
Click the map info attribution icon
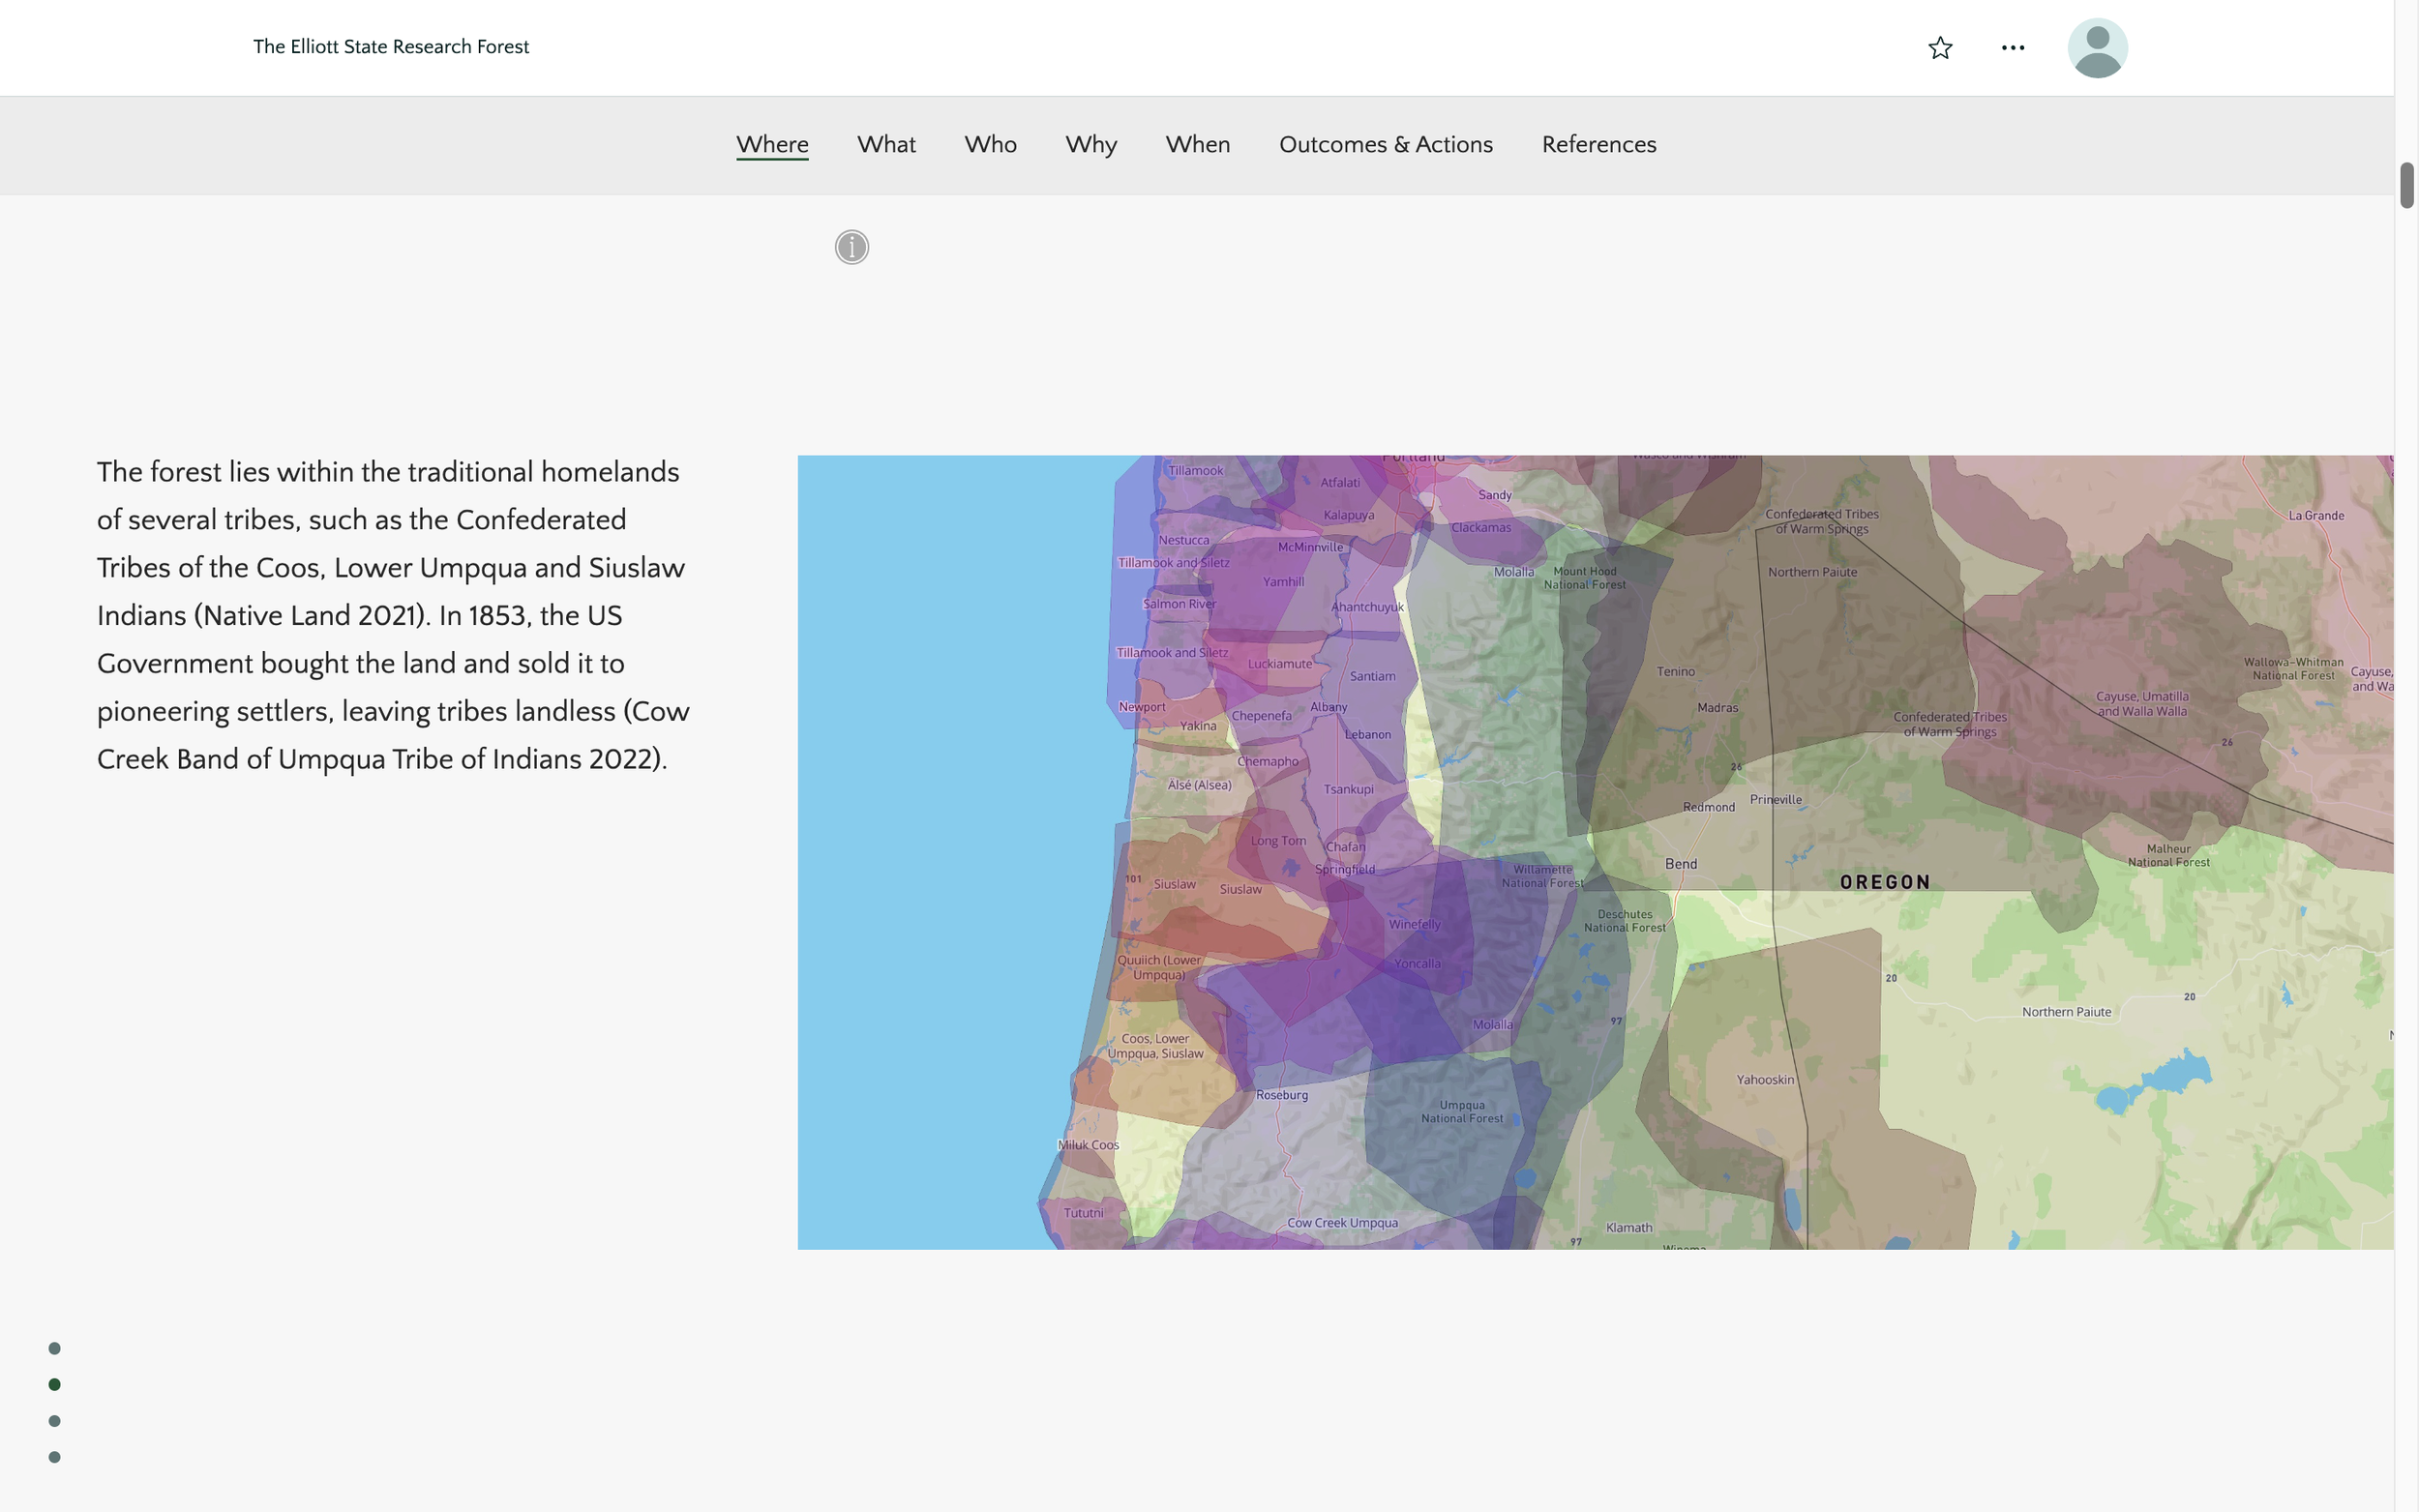pyautogui.click(x=852, y=247)
